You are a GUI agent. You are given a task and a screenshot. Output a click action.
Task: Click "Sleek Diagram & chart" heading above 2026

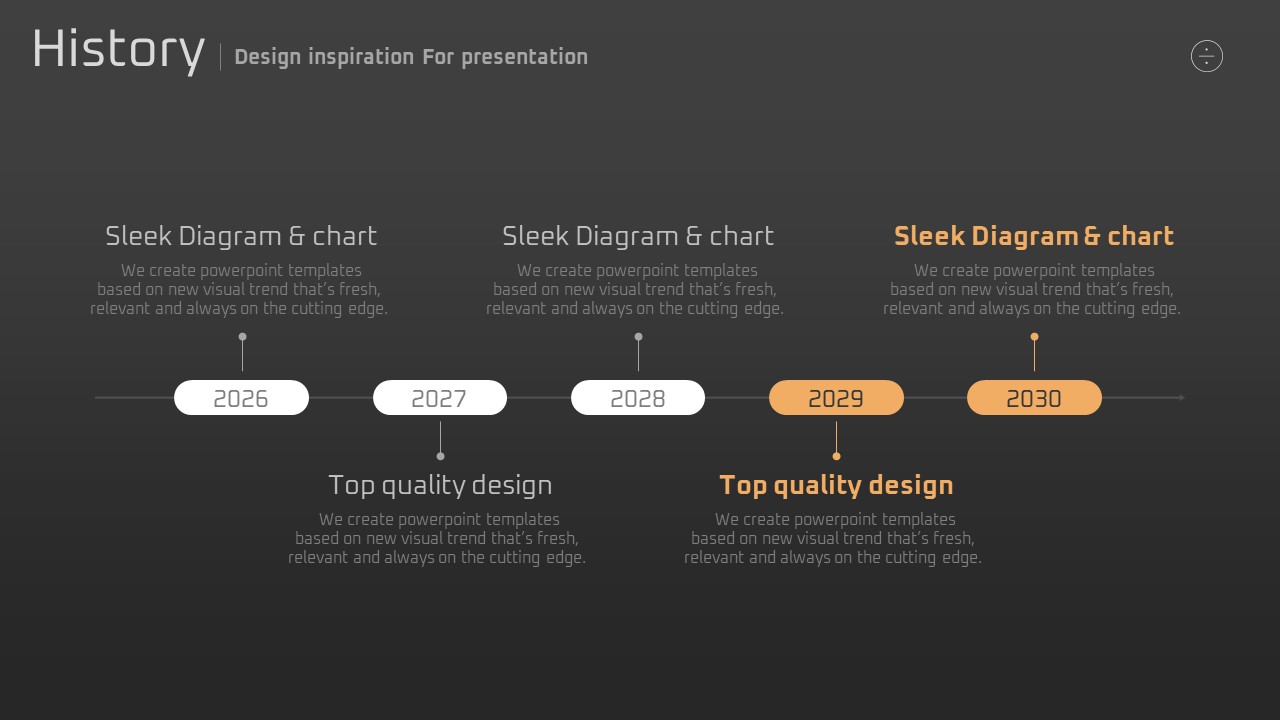(241, 236)
